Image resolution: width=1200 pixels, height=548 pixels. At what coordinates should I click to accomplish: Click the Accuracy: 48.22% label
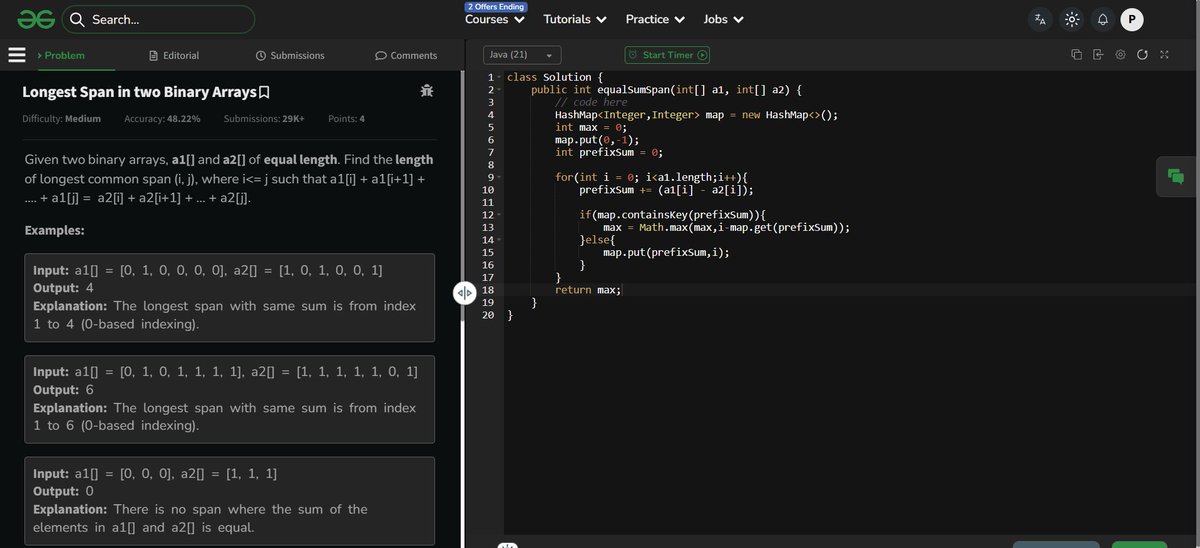pos(162,119)
